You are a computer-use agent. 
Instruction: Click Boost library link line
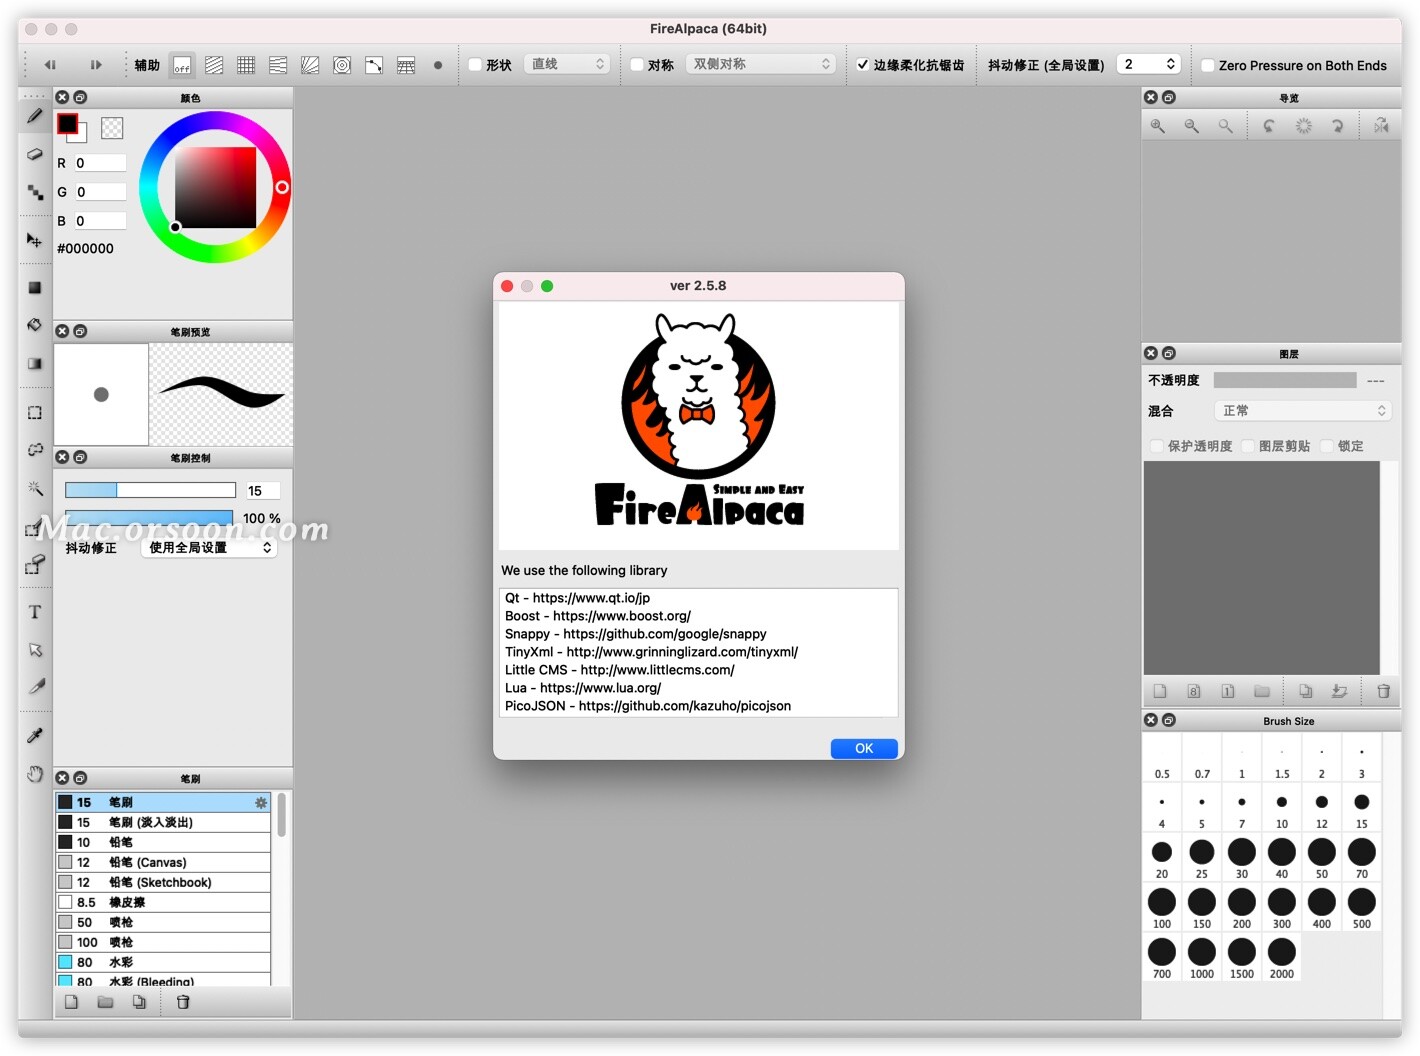[x=598, y=616]
